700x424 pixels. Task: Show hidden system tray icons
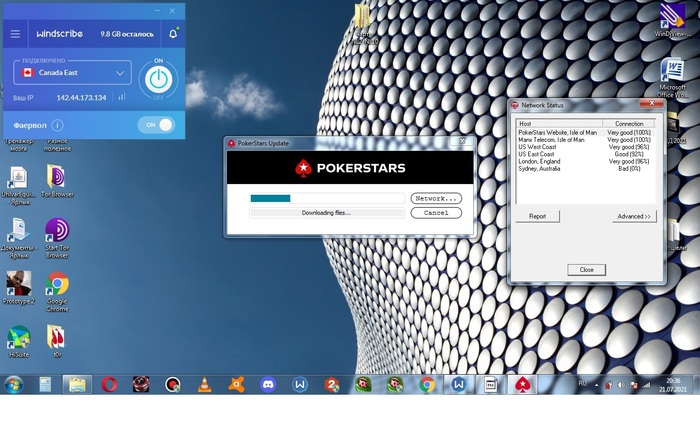[596, 385]
